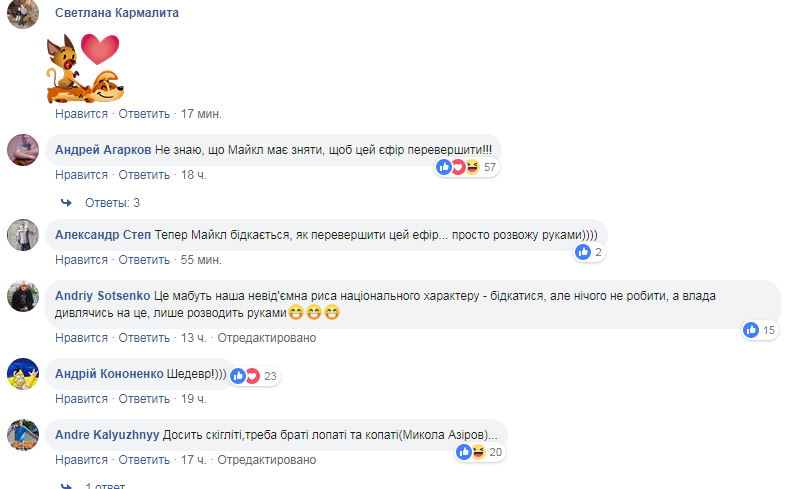Expand the 'Ответы: 3' replies thread
Image resolution: width=804 pixels, height=489 pixels.
(112, 203)
